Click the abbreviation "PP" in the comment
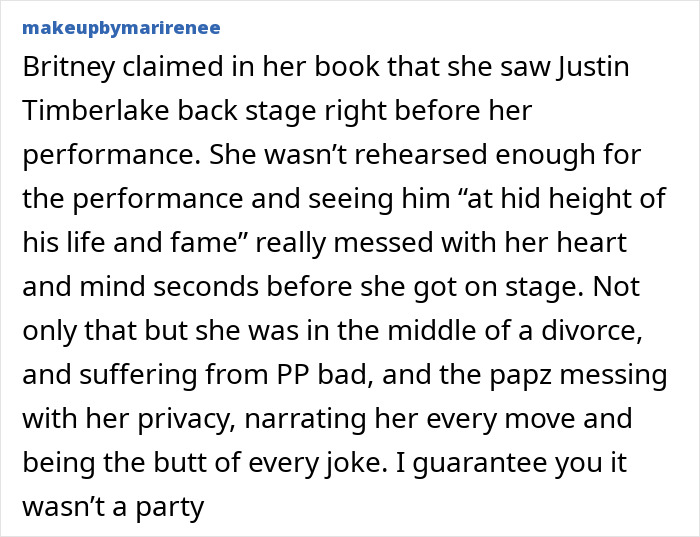 293,375
